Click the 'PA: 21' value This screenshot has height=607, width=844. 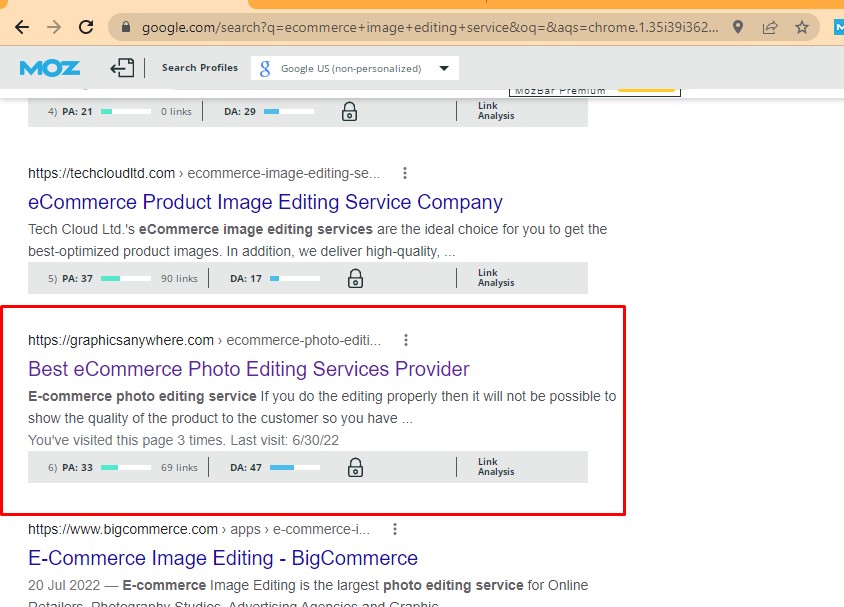[x=77, y=111]
